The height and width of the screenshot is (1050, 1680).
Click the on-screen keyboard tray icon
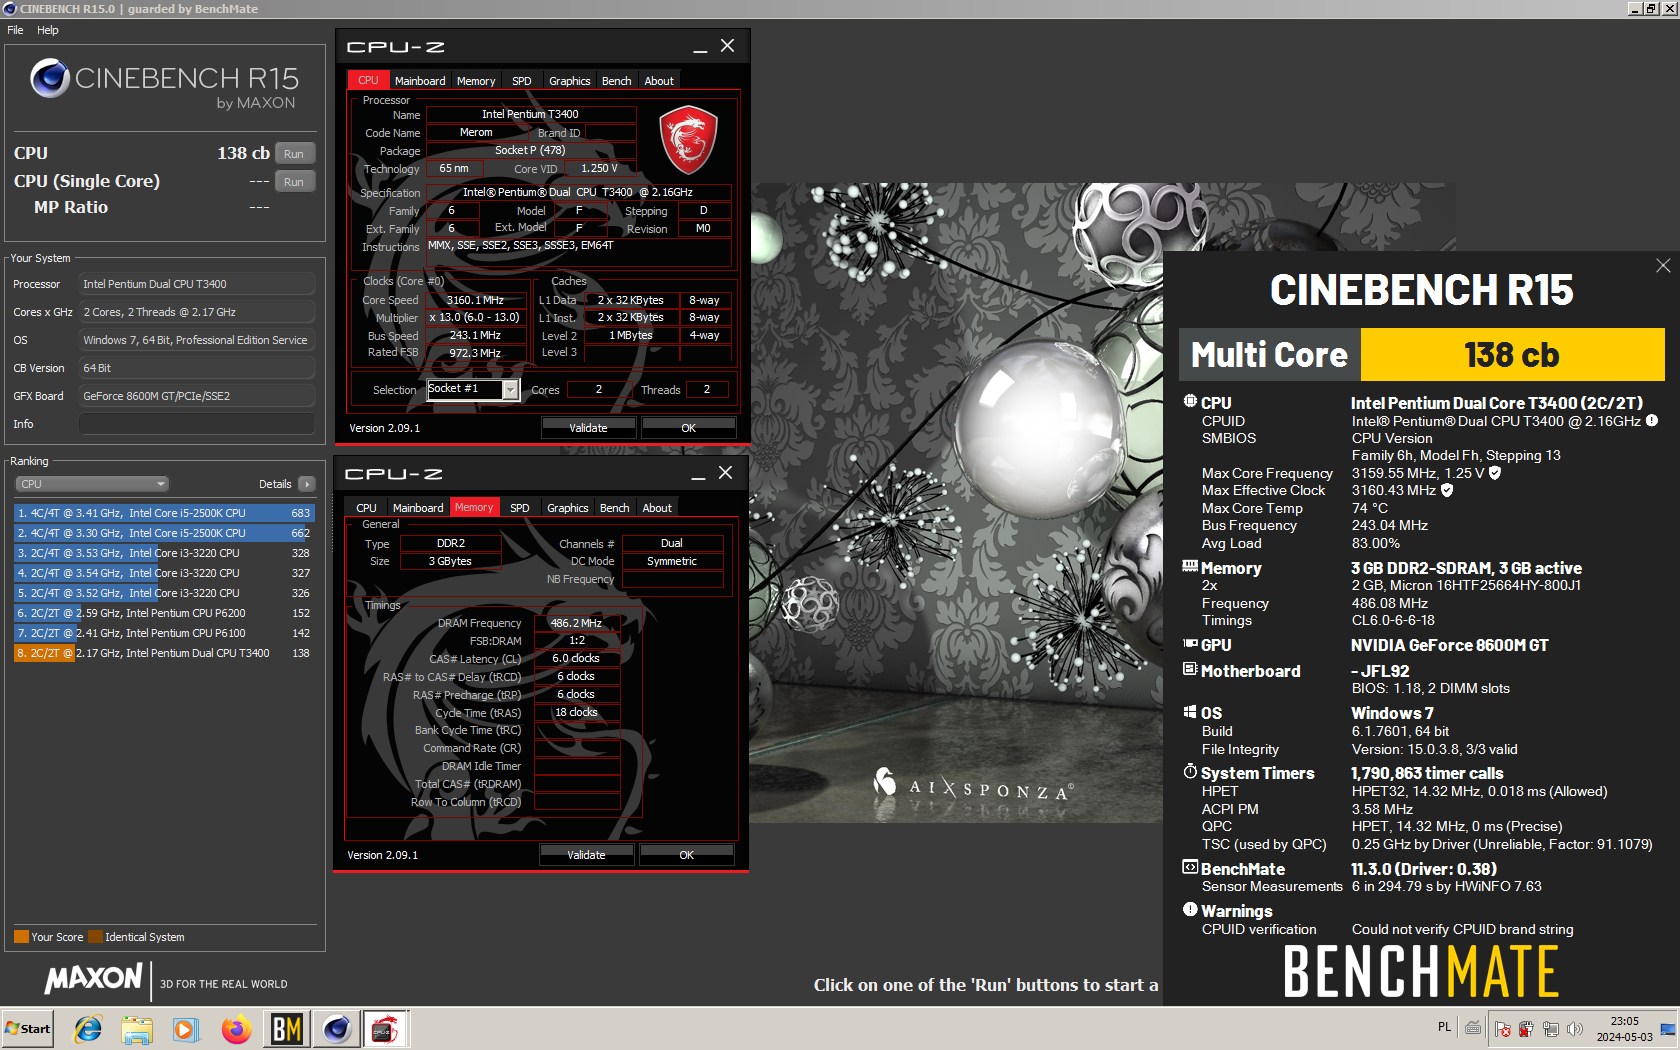[1473, 1027]
